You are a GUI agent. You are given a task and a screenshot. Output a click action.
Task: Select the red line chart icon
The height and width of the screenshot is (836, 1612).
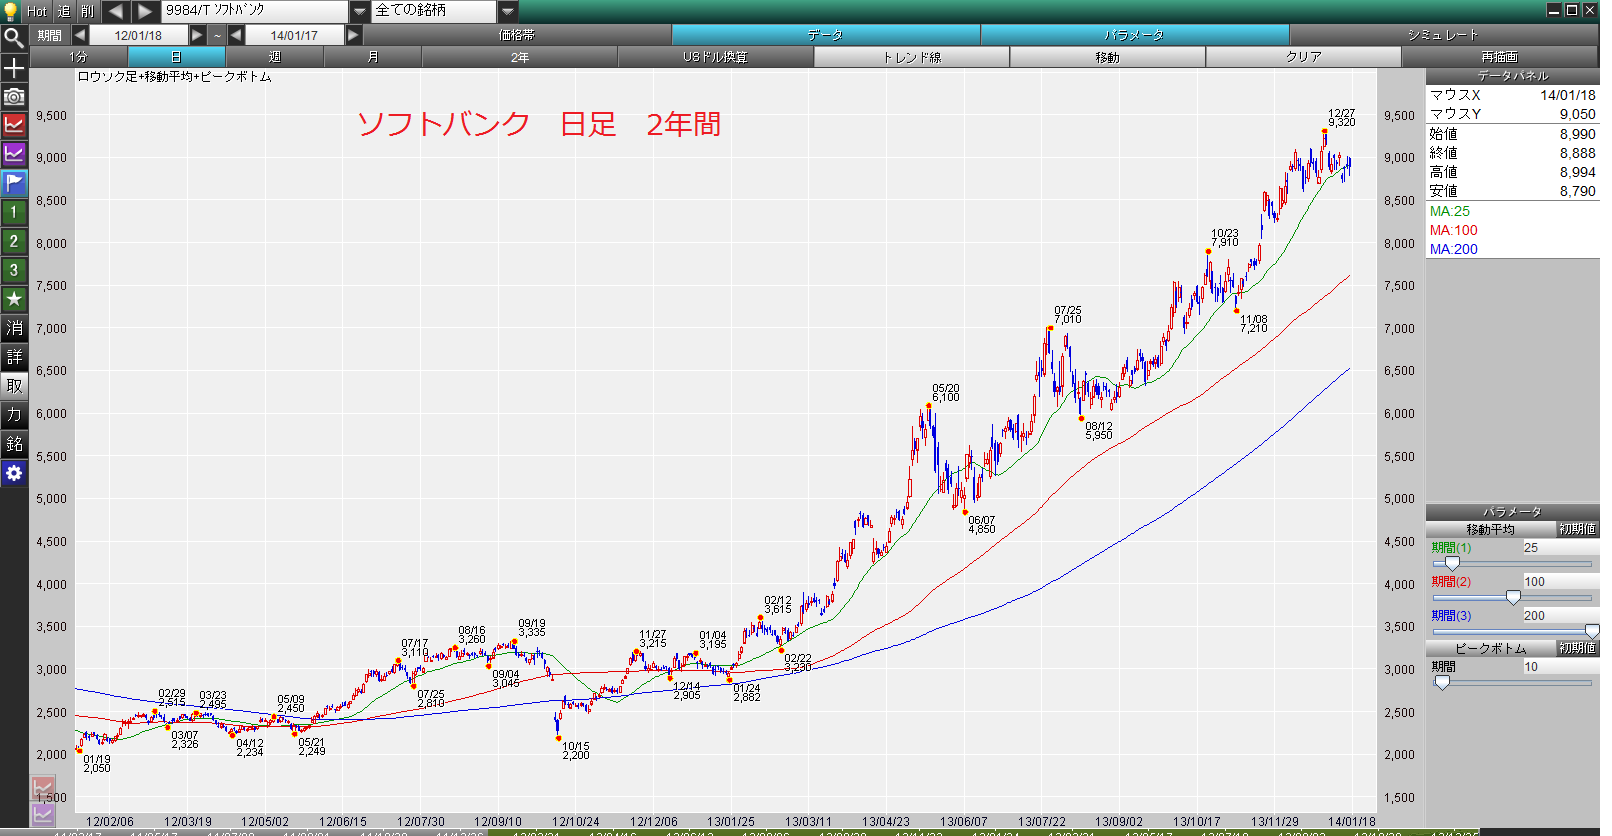14,125
